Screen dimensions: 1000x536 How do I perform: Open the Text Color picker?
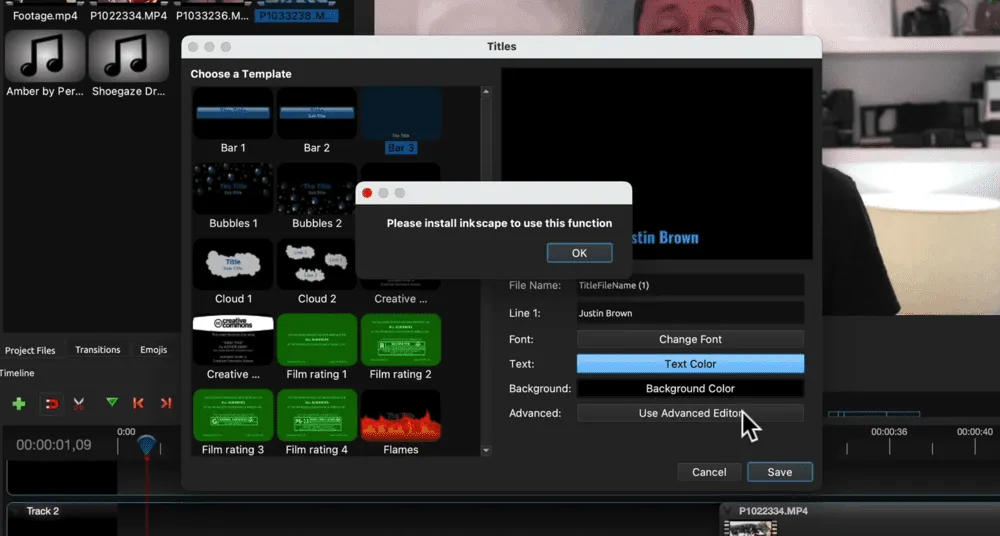click(690, 364)
